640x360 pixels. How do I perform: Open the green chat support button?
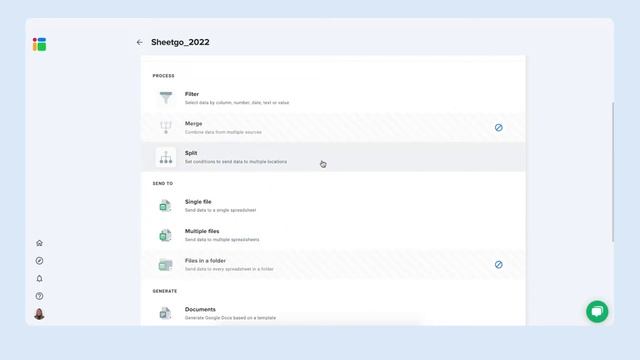point(597,311)
